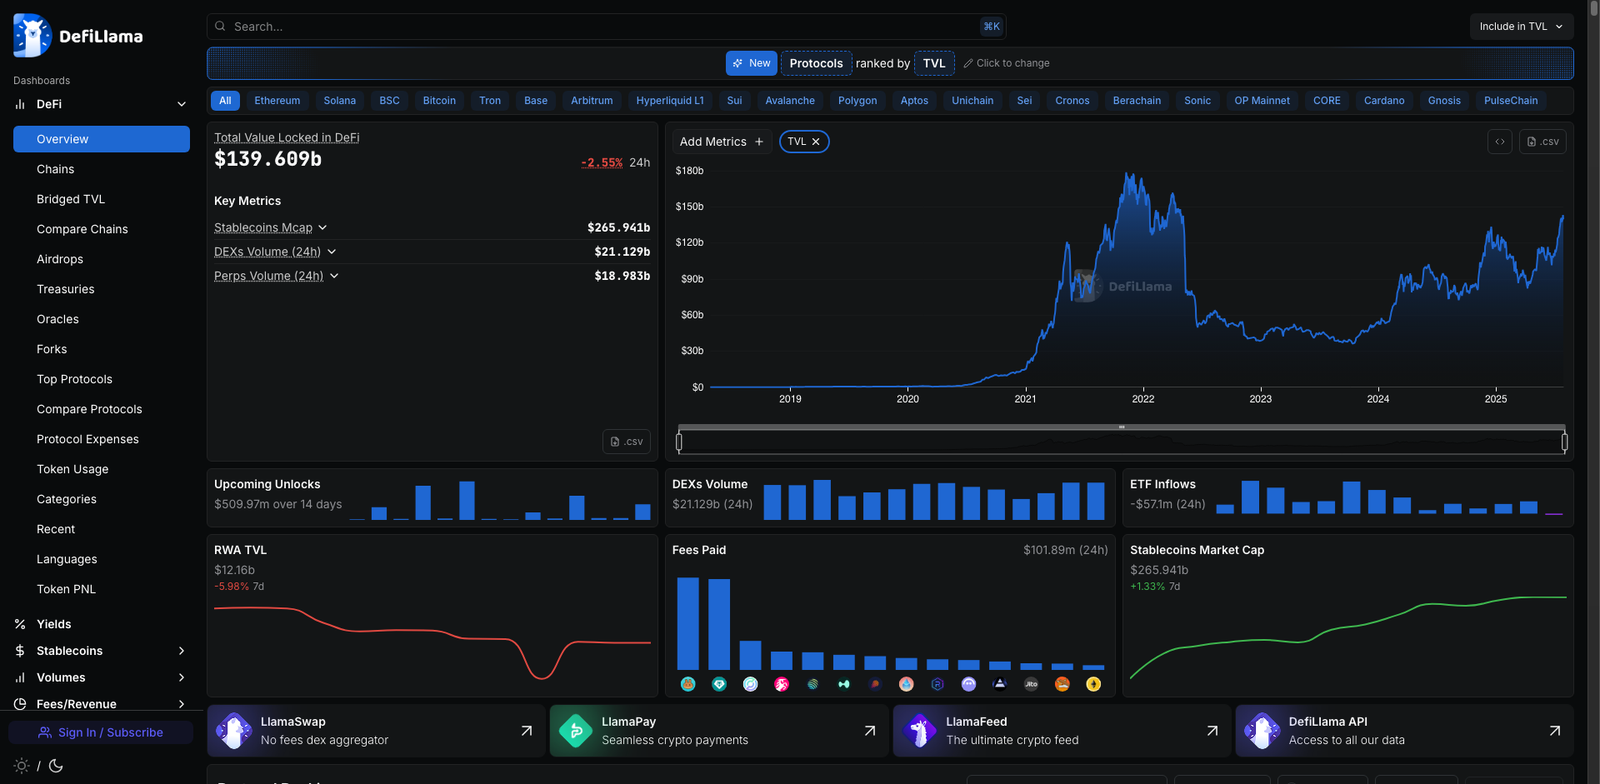1600x784 pixels.
Task: Click the LlamaPay green logo
Action: tap(576, 731)
